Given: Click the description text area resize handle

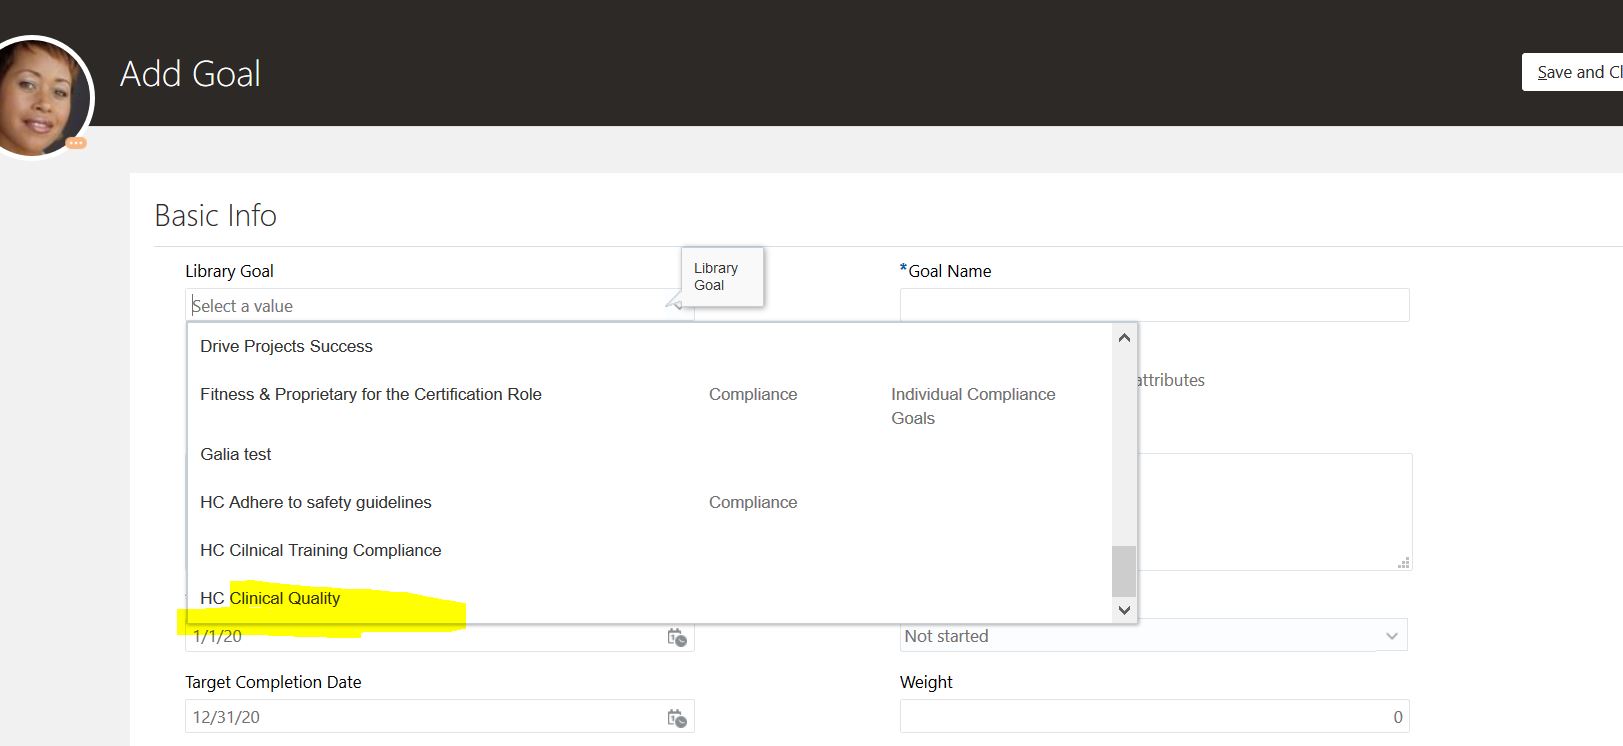Looking at the screenshot, I should [1403, 563].
